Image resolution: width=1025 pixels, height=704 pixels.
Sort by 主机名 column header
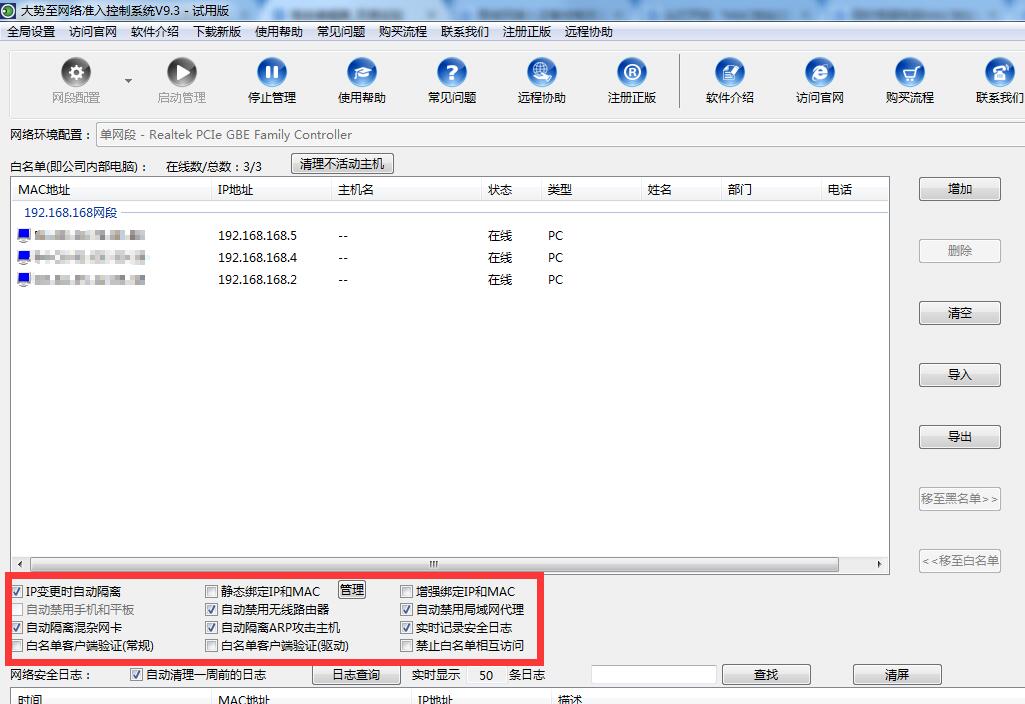tap(407, 190)
